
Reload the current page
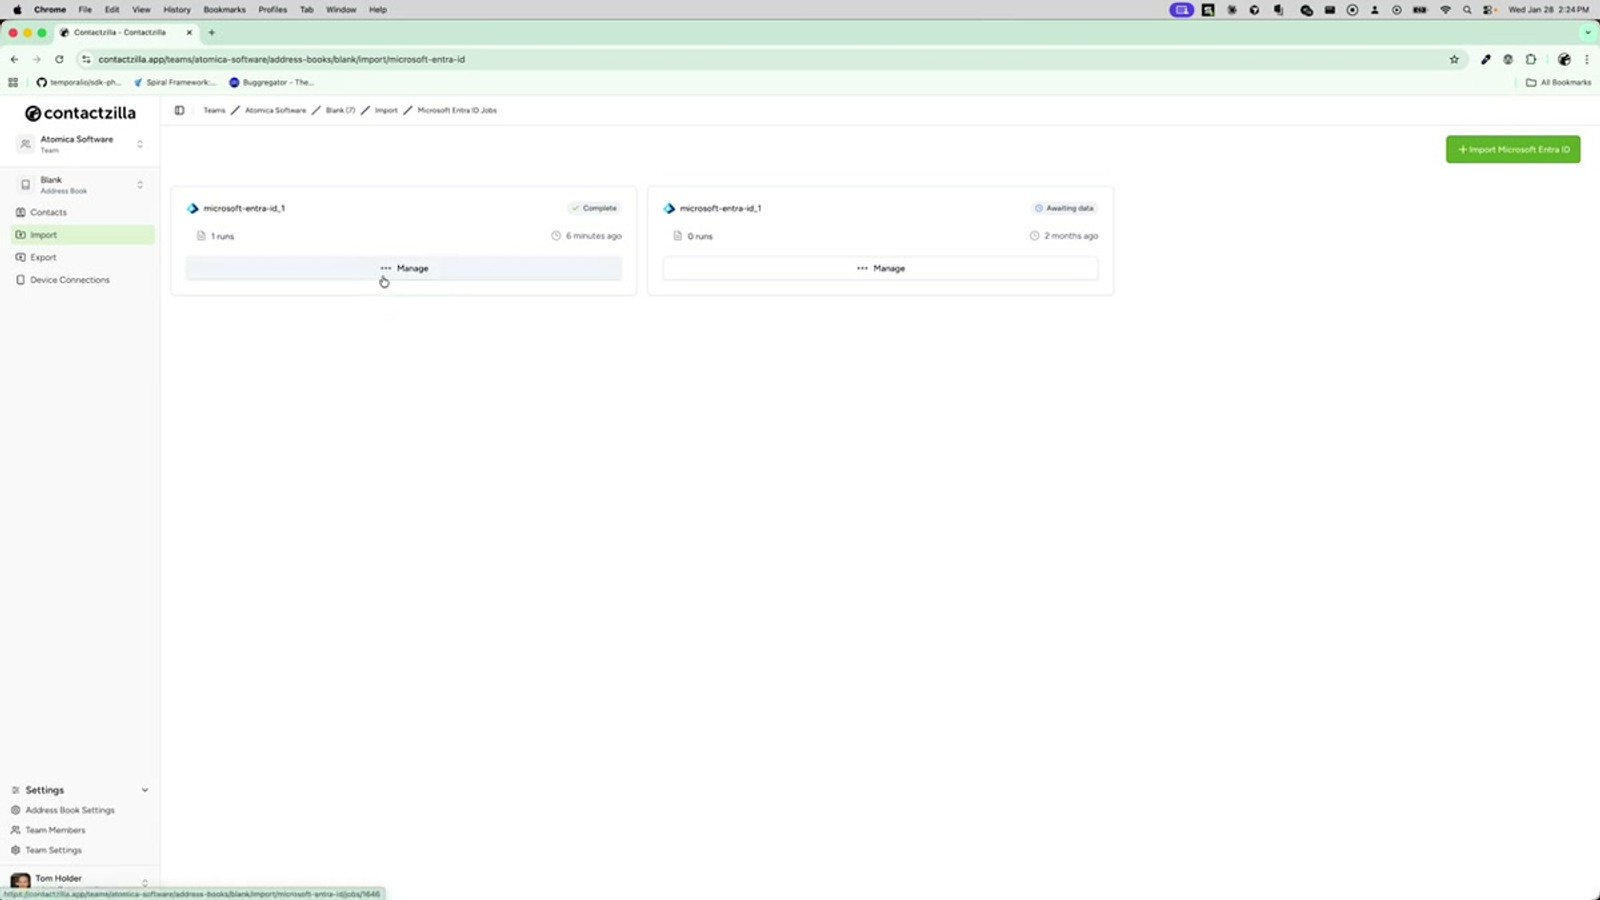tap(59, 59)
